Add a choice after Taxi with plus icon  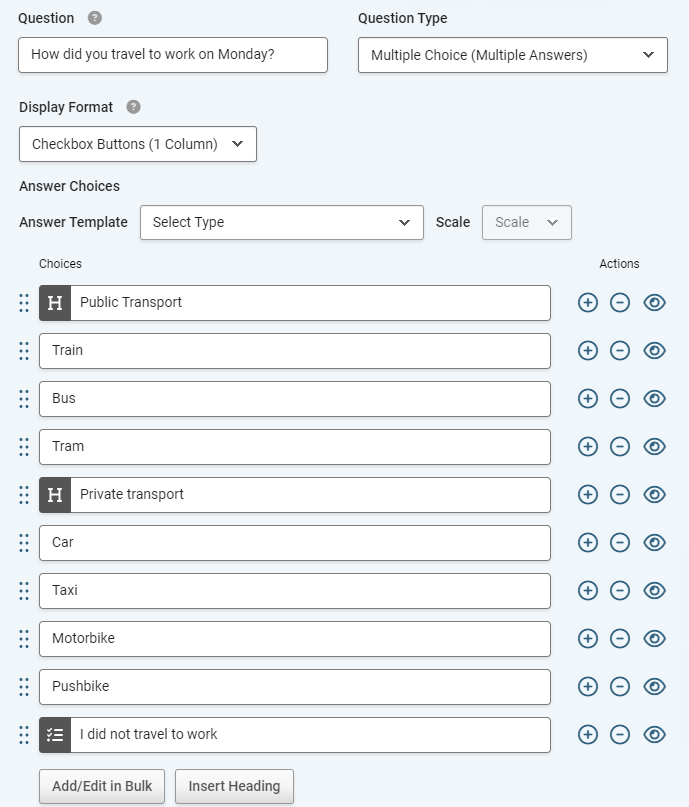pyautogui.click(x=588, y=590)
